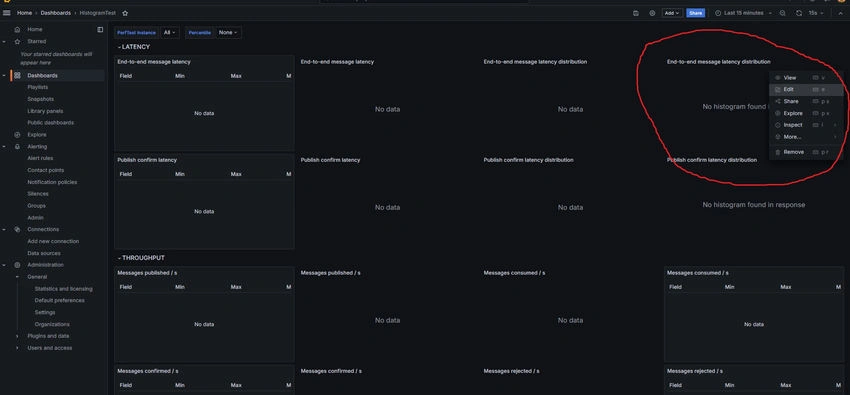Select View in the panel menu

(x=806, y=78)
